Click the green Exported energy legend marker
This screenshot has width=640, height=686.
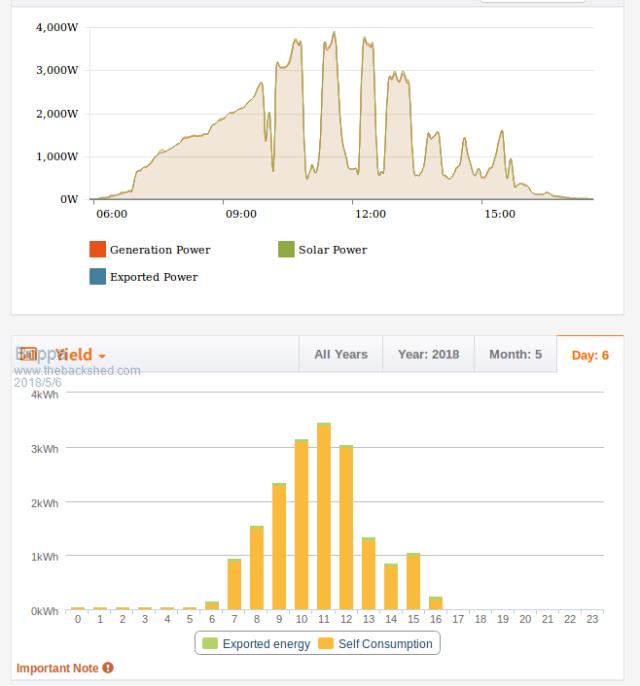210,644
